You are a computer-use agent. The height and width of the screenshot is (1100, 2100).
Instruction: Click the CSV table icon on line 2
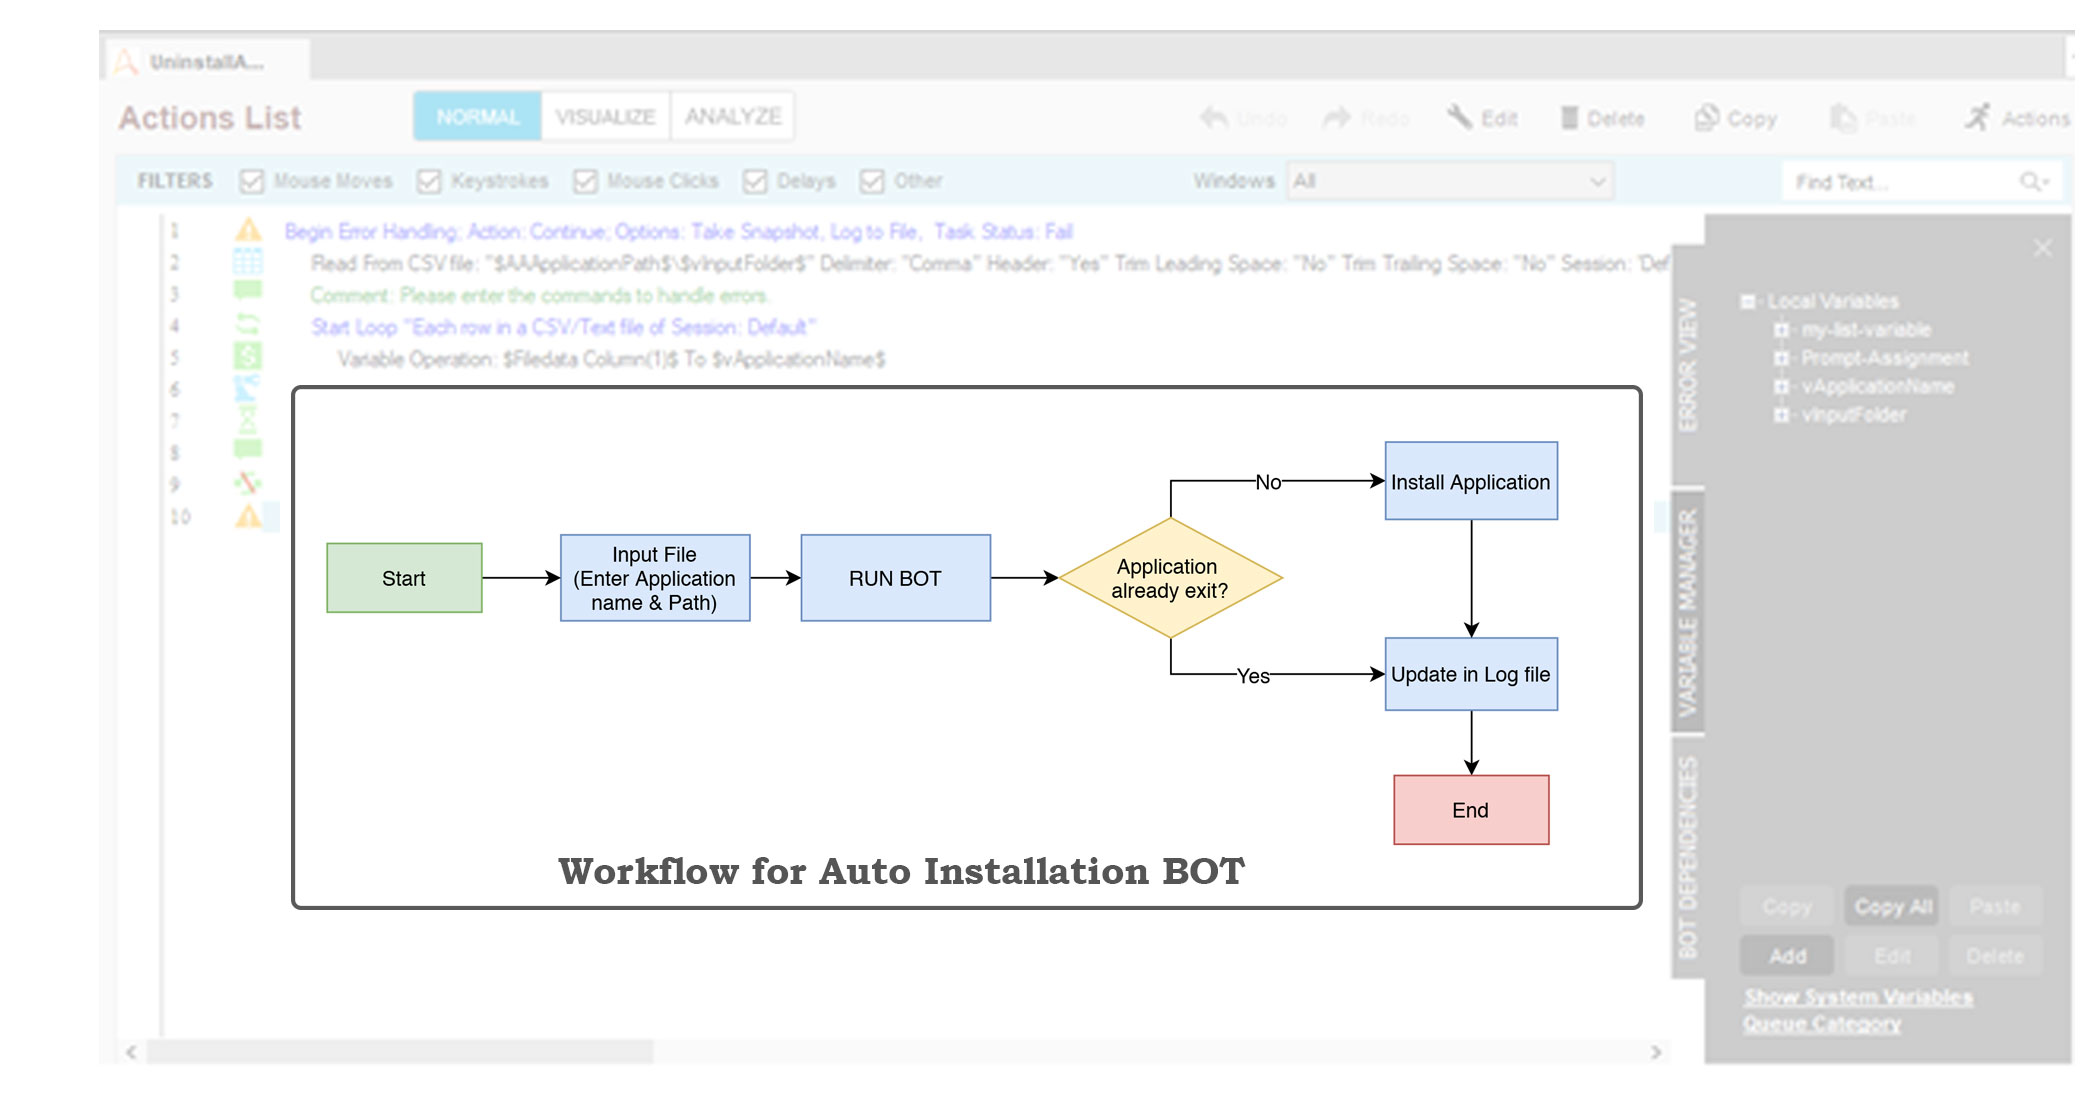tap(247, 263)
